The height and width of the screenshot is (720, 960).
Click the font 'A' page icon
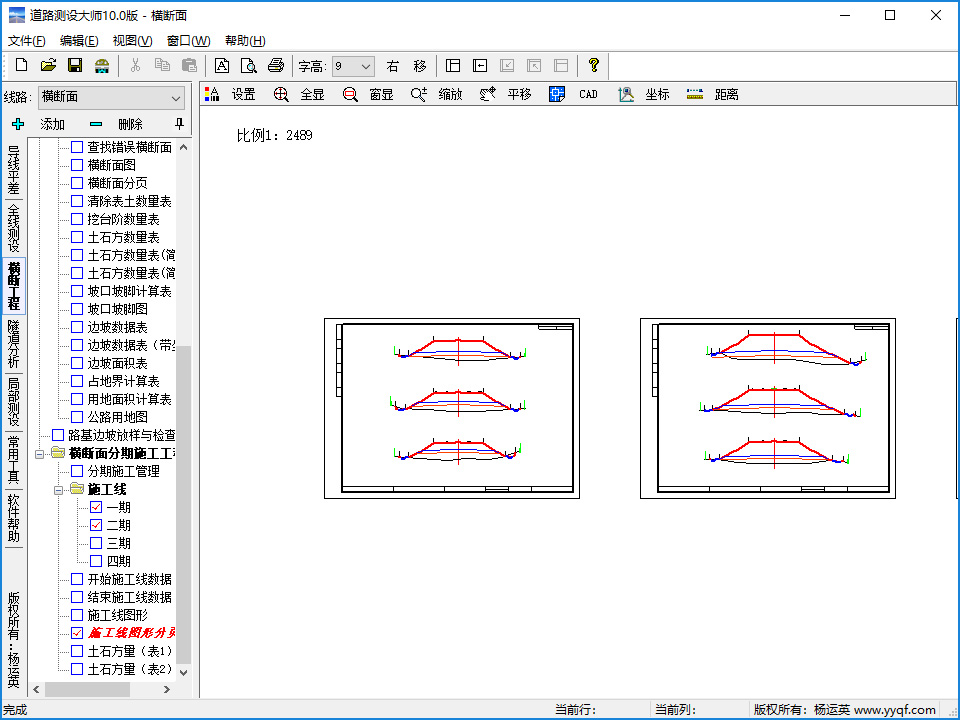click(222, 65)
